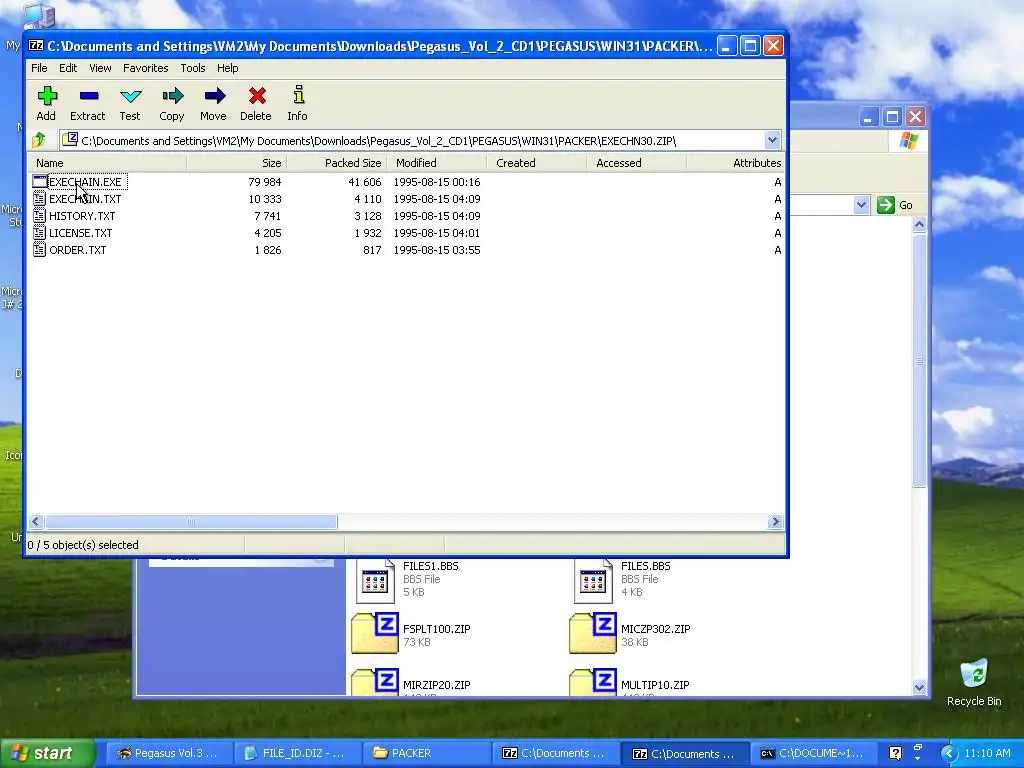Screen dimensions: 1024x768
Task: Click packed size value 3 128
Action: pos(368,216)
